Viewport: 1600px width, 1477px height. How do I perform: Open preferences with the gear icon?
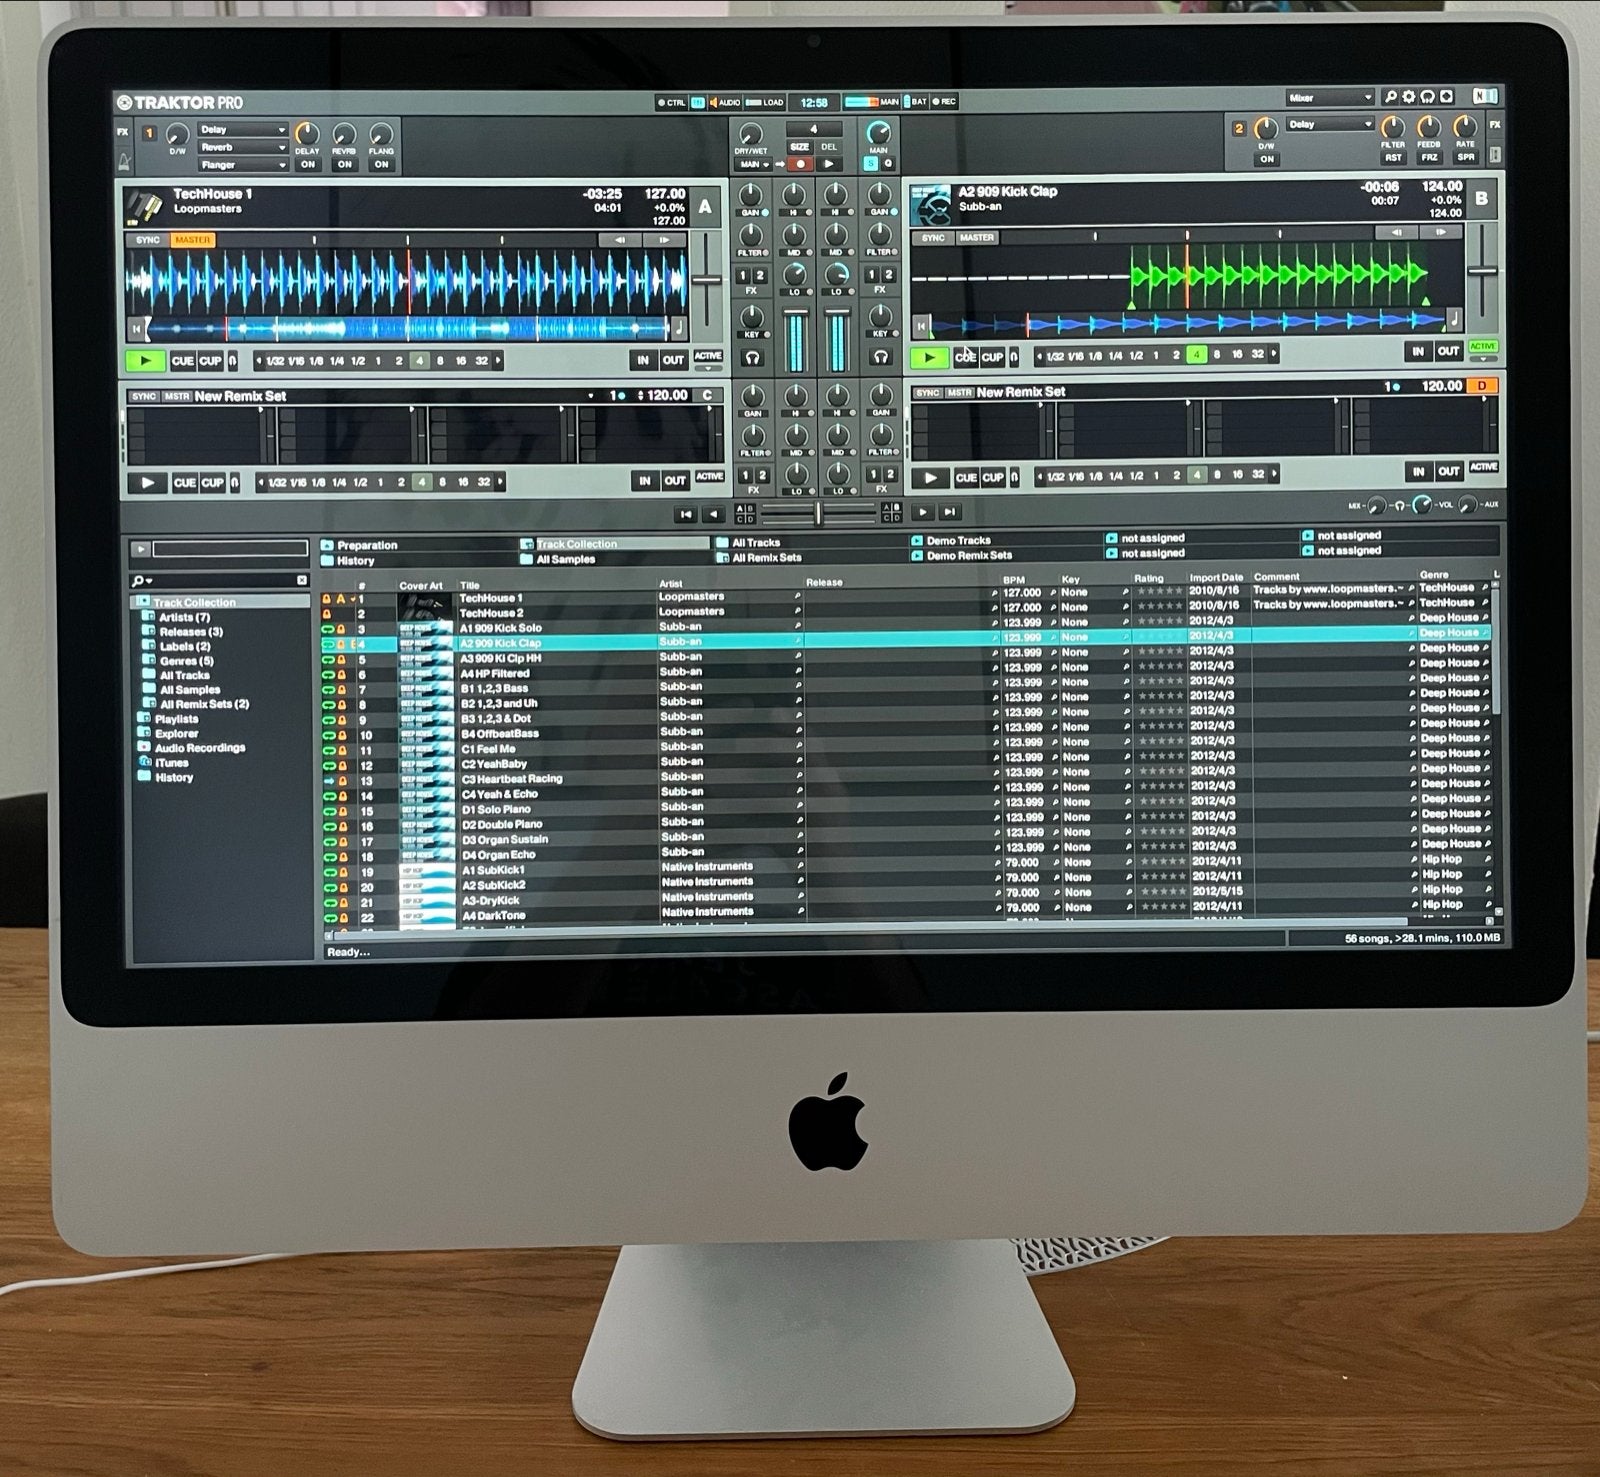[1409, 97]
